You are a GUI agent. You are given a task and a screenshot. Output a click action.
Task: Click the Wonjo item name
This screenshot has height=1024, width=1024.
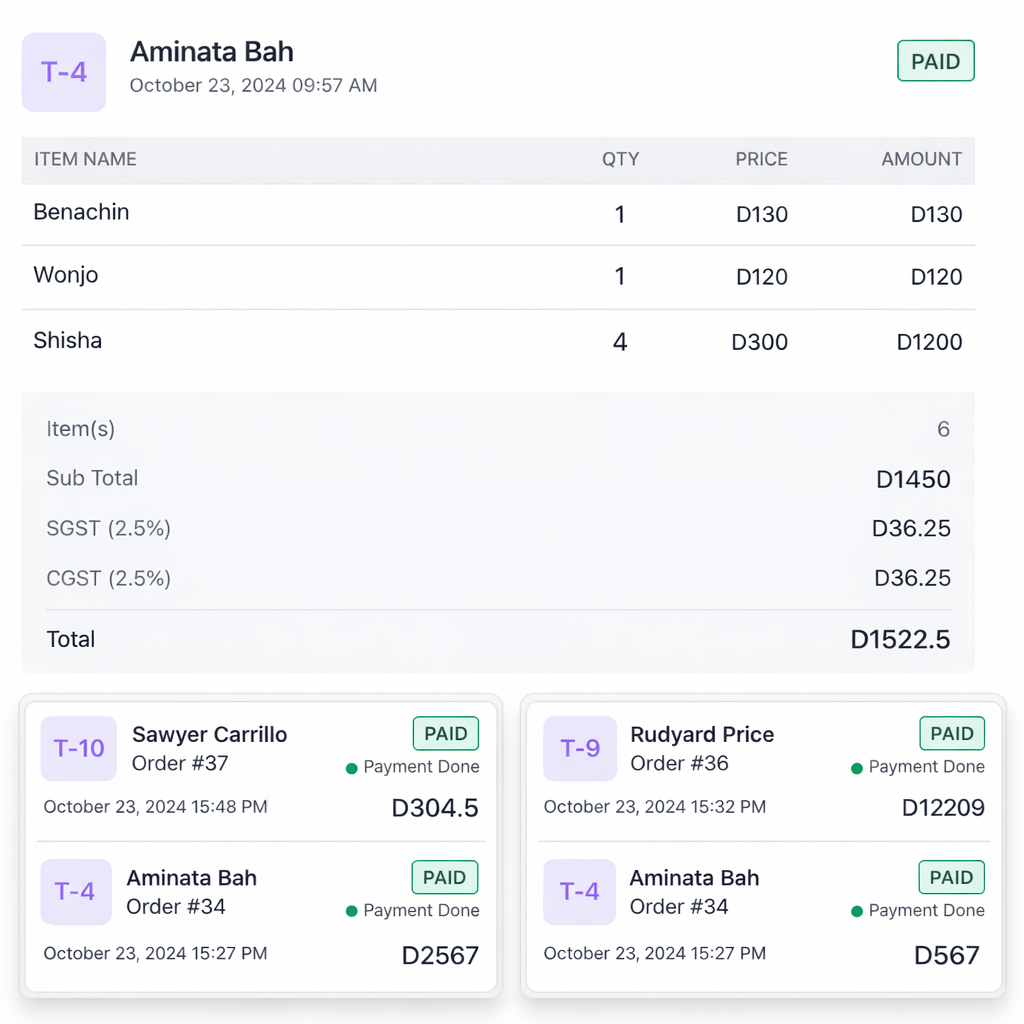(x=65, y=275)
